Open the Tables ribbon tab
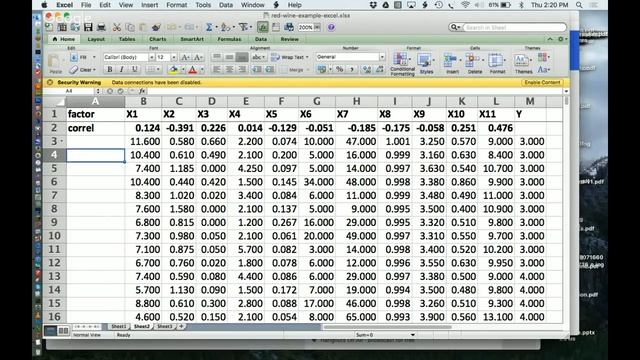 (x=127, y=39)
